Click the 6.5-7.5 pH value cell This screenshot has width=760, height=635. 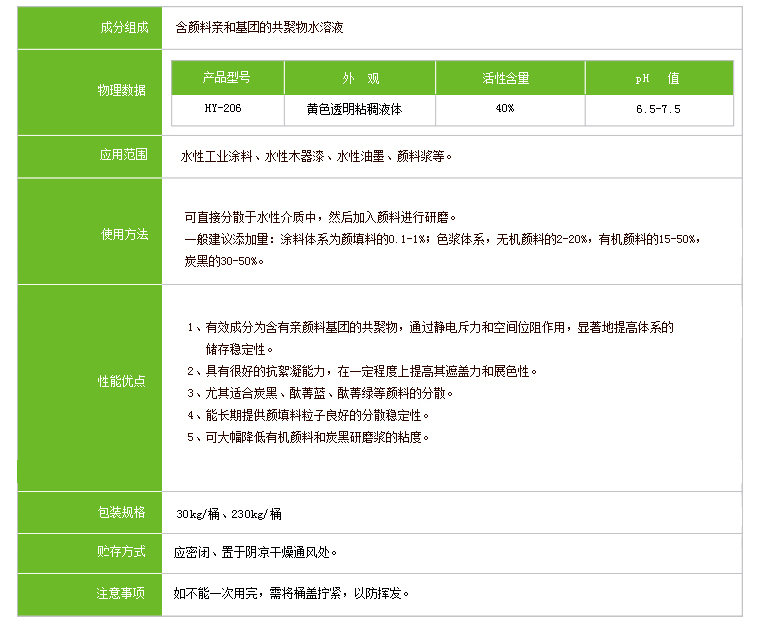(x=658, y=108)
